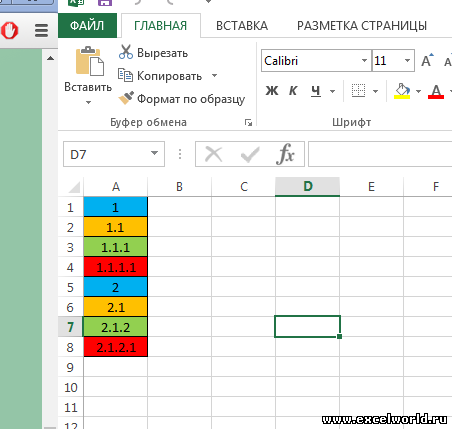This screenshot has height=429, width=452.
Task: Open the font size 11 dropdown
Action: pyautogui.click(x=407, y=61)
